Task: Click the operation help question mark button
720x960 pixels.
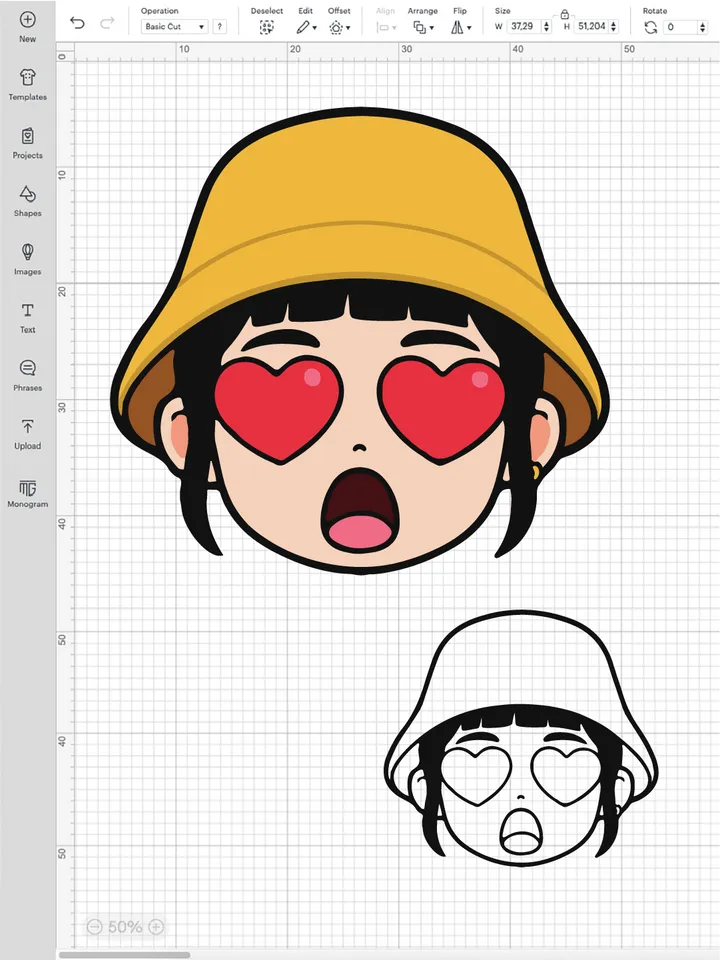Action: (x=219, y=27)
